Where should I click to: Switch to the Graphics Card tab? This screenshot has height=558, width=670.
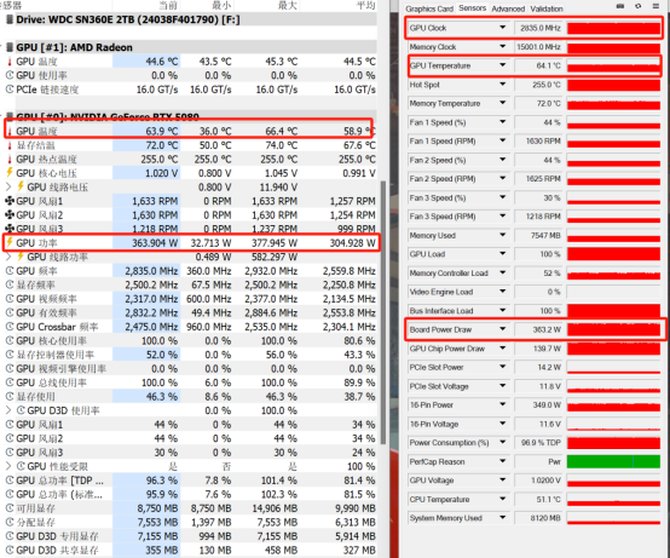[429, 9]
